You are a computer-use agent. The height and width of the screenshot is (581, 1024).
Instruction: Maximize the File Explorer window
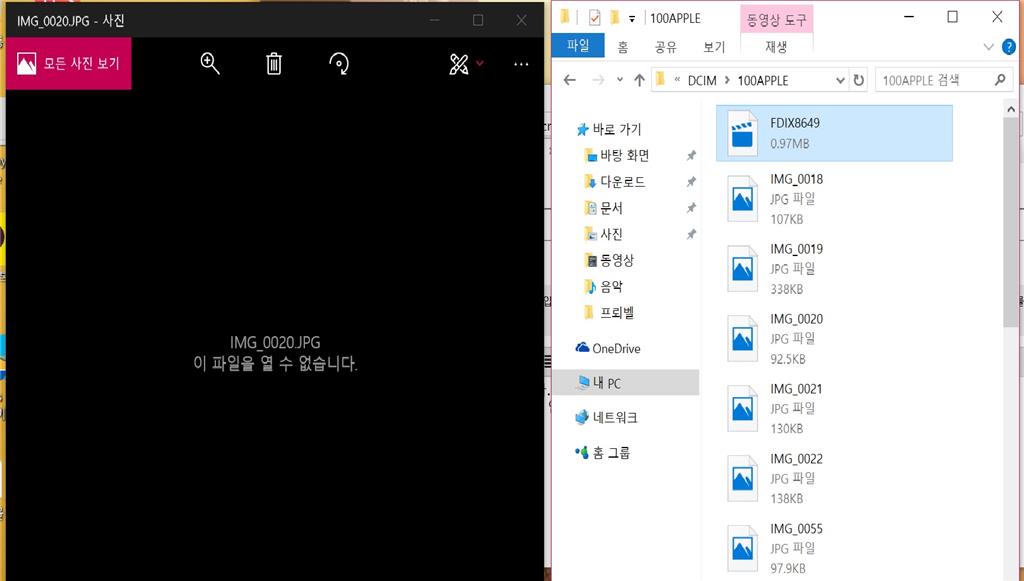pyautogui.click(x=952, y=17)
